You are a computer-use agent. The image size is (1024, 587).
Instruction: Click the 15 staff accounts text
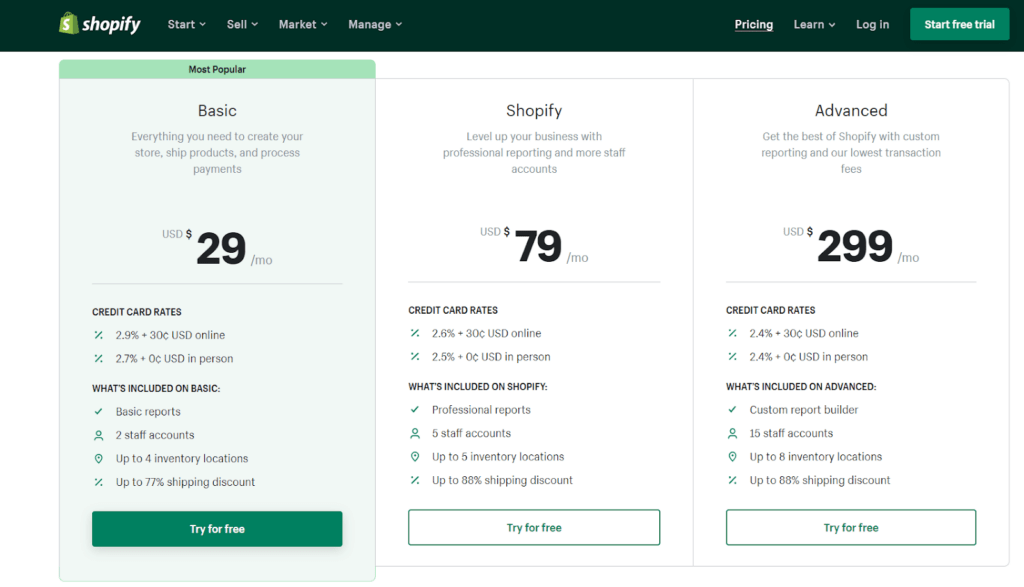pos(792,433)
